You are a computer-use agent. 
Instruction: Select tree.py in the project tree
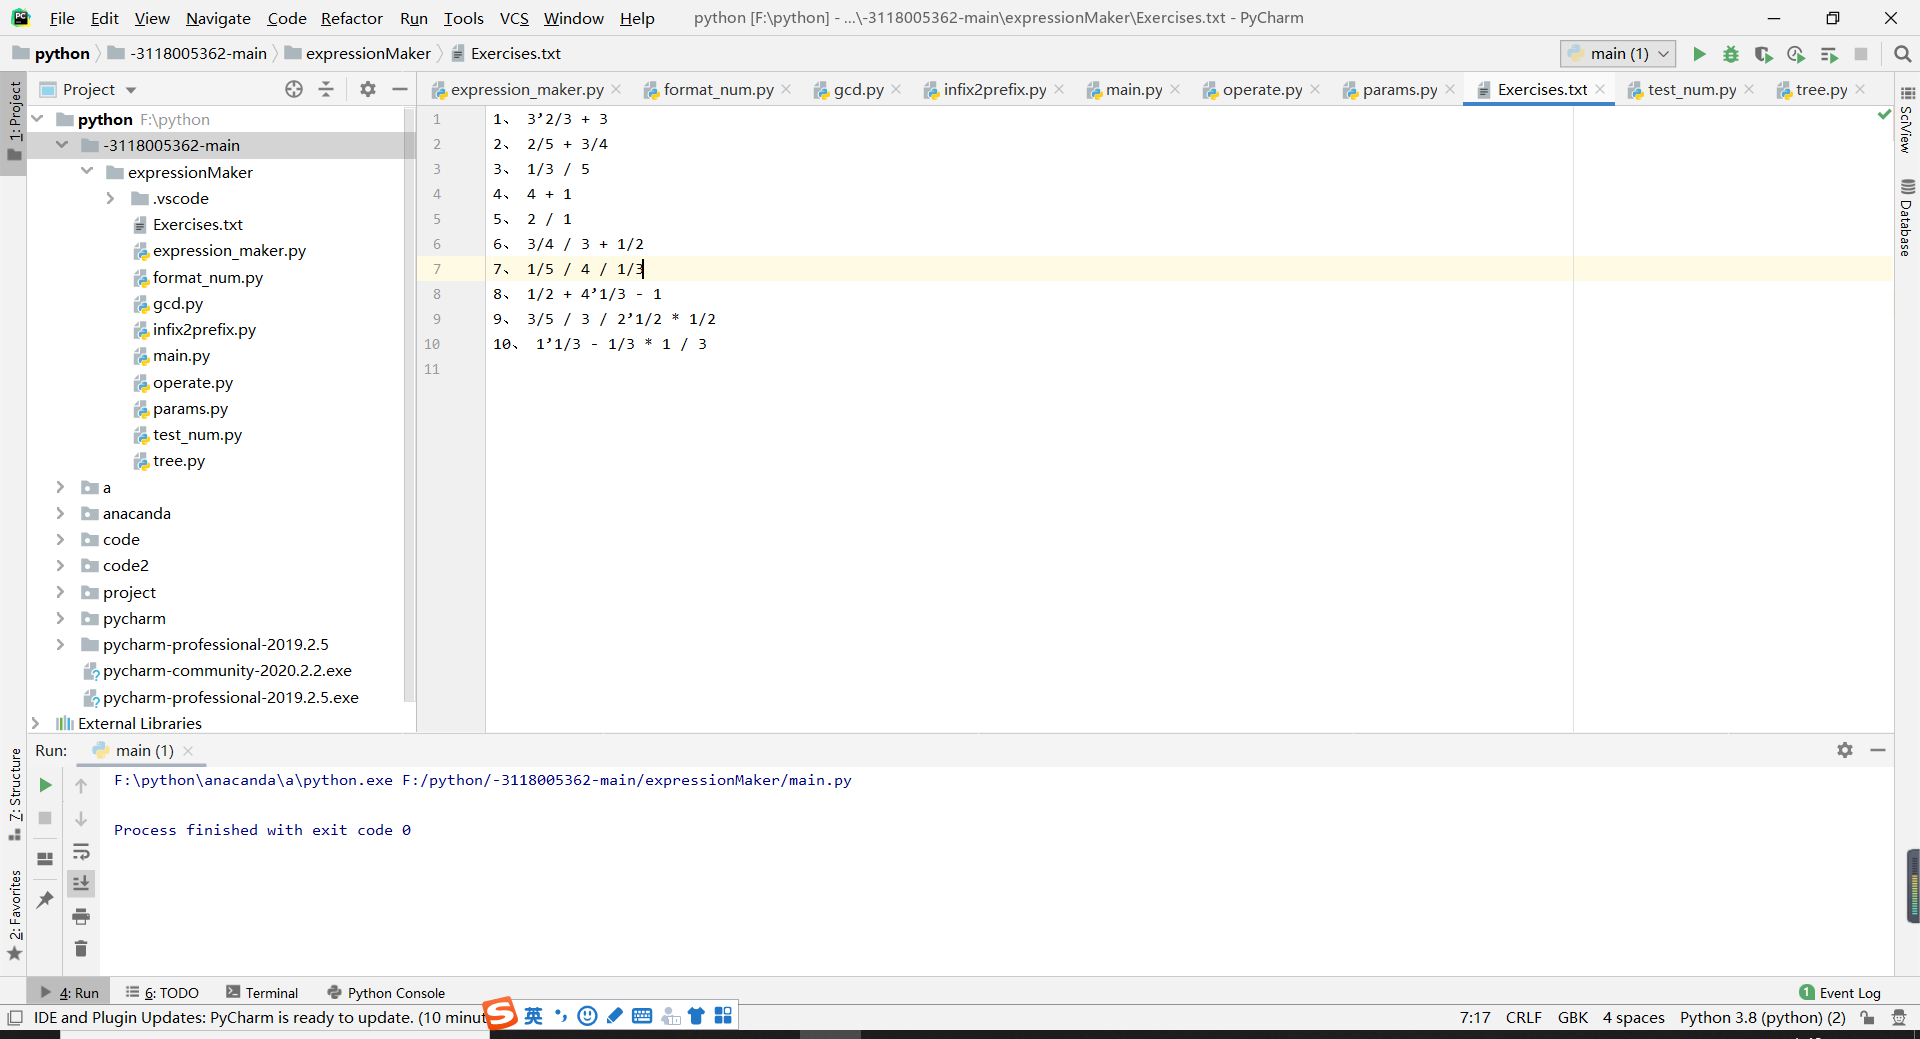[x=179, y=461]
